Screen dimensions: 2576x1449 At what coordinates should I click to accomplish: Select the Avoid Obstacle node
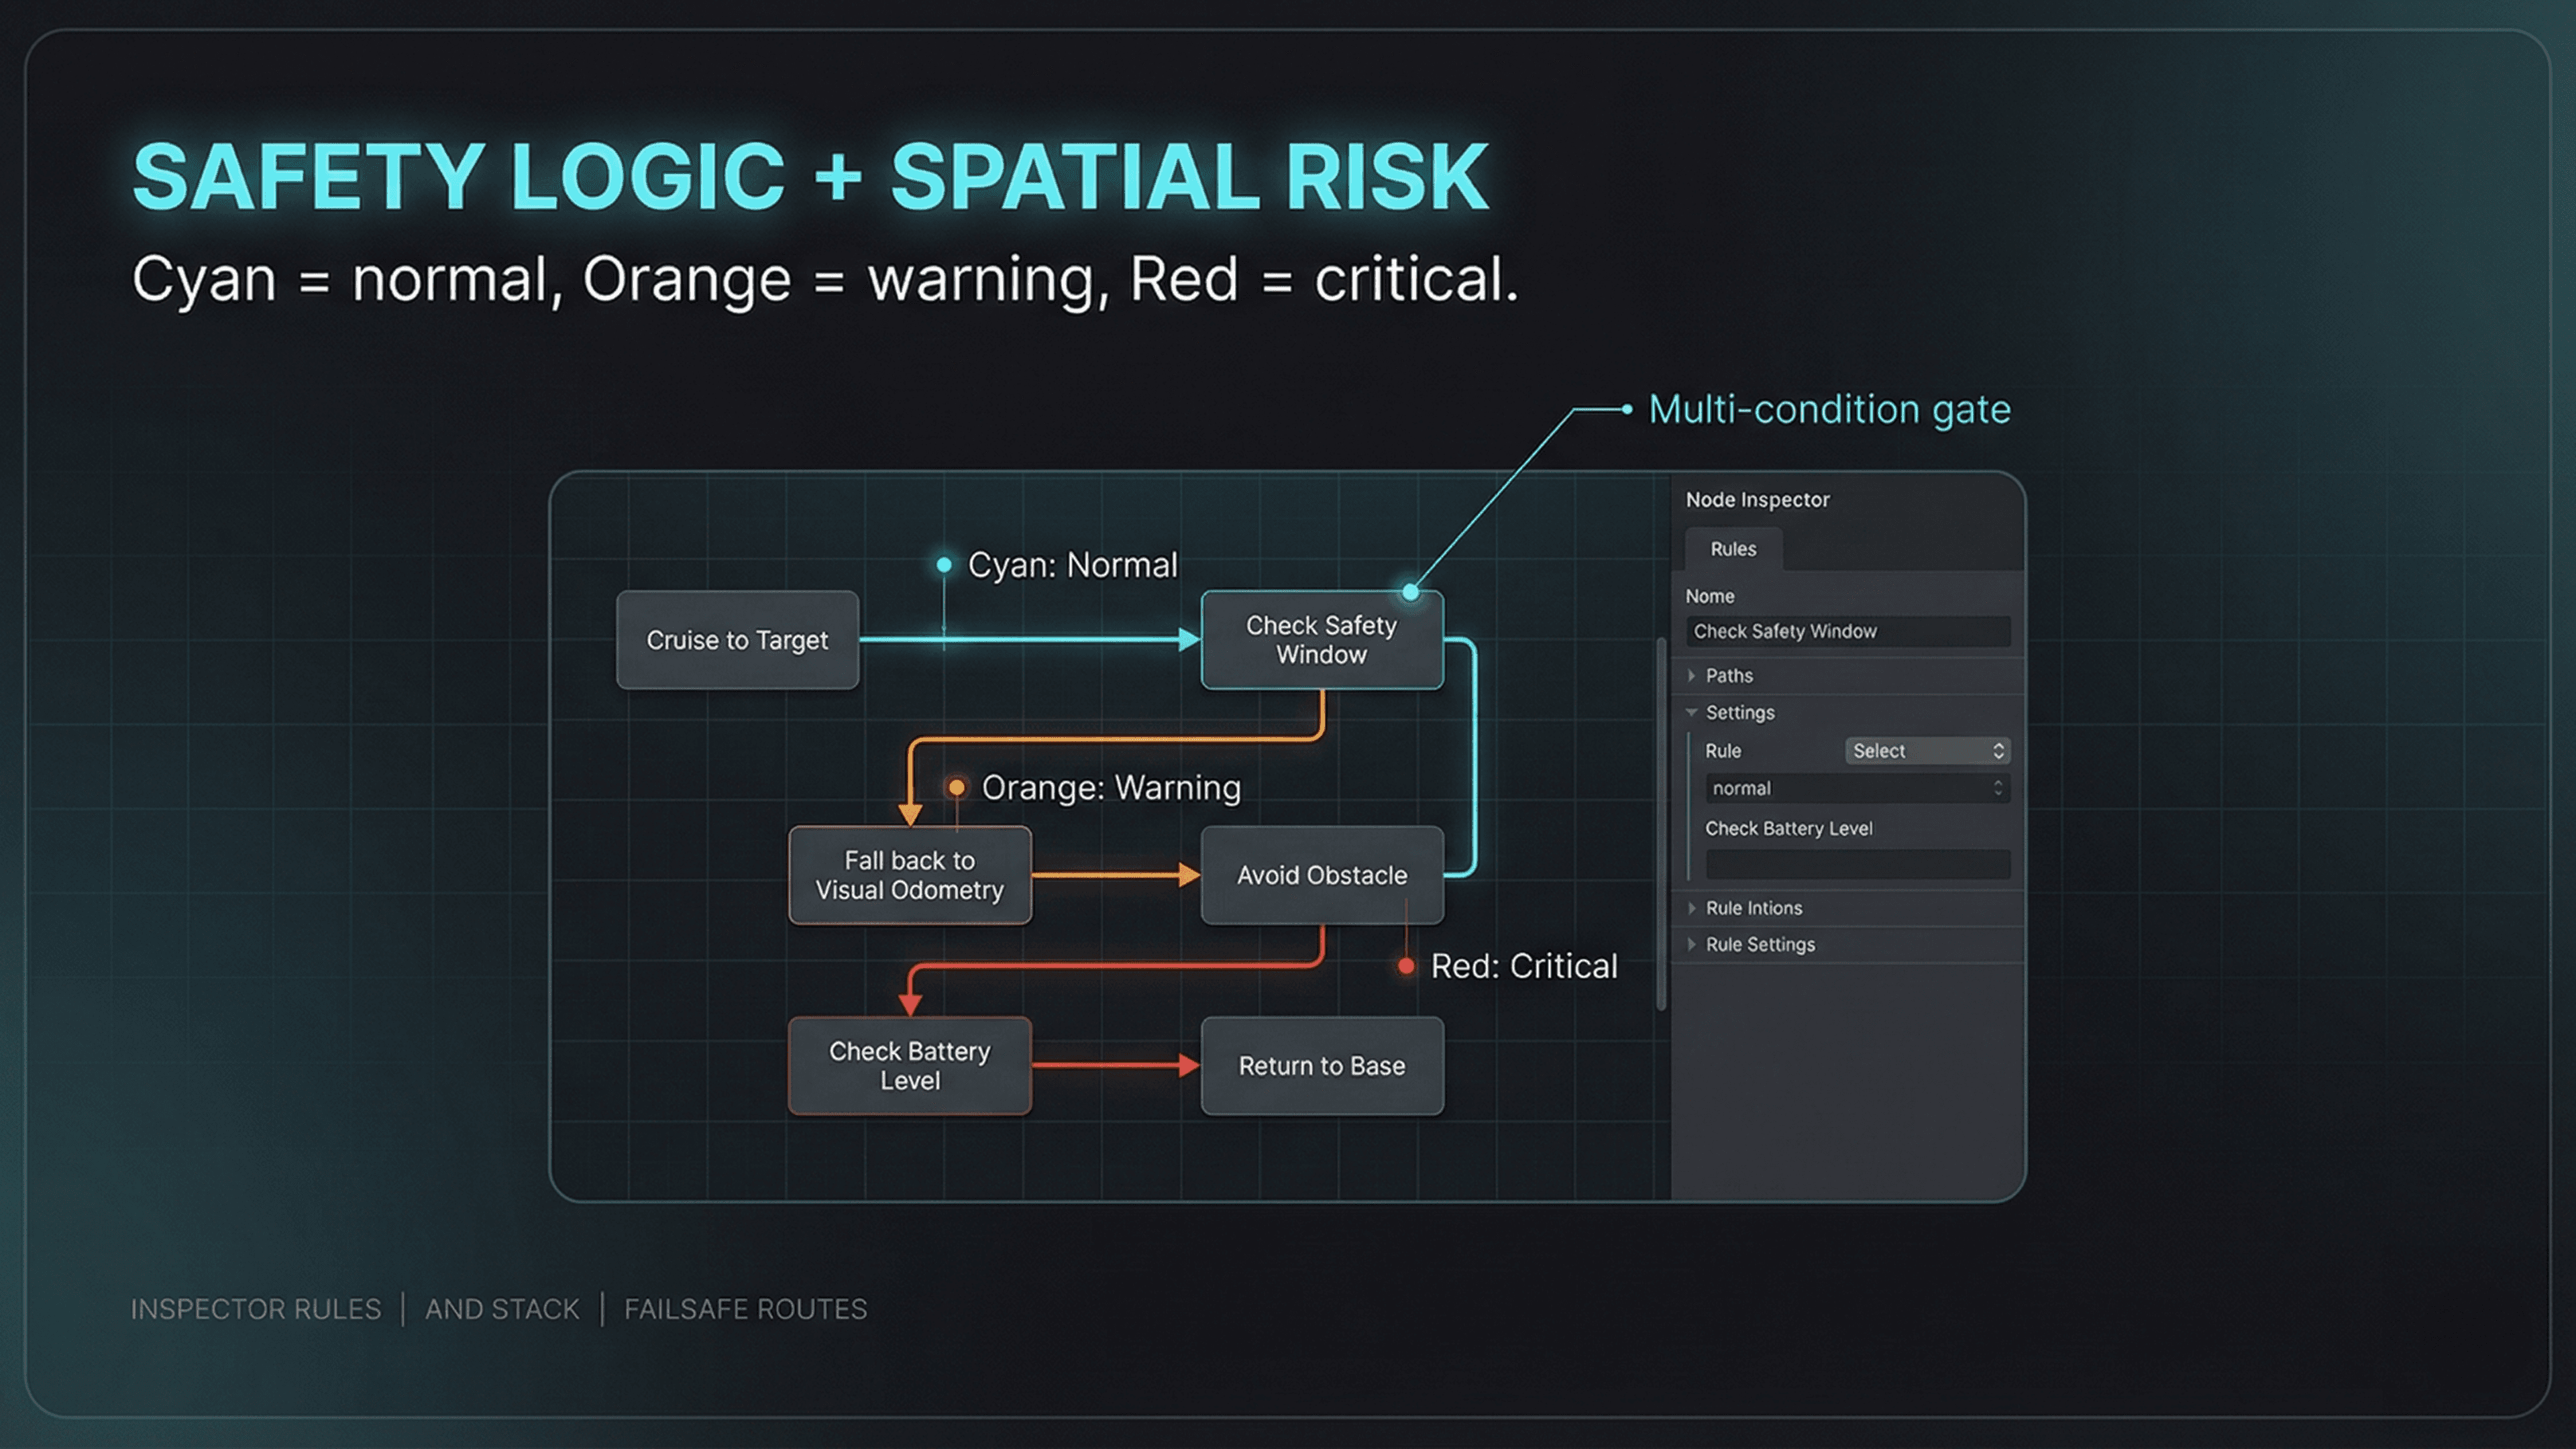tap(1321, 875)
